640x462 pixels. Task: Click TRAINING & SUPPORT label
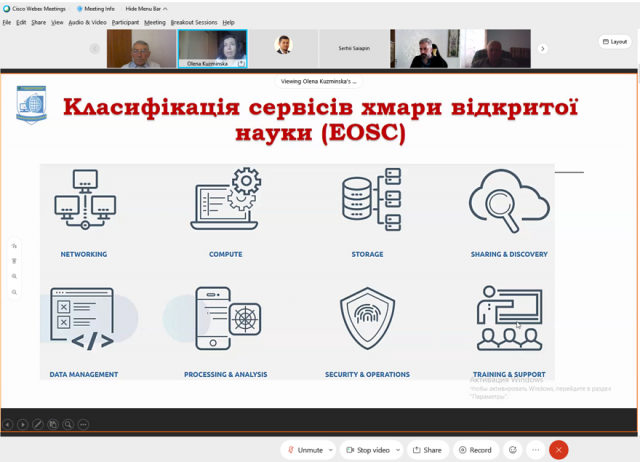[509, 374]
